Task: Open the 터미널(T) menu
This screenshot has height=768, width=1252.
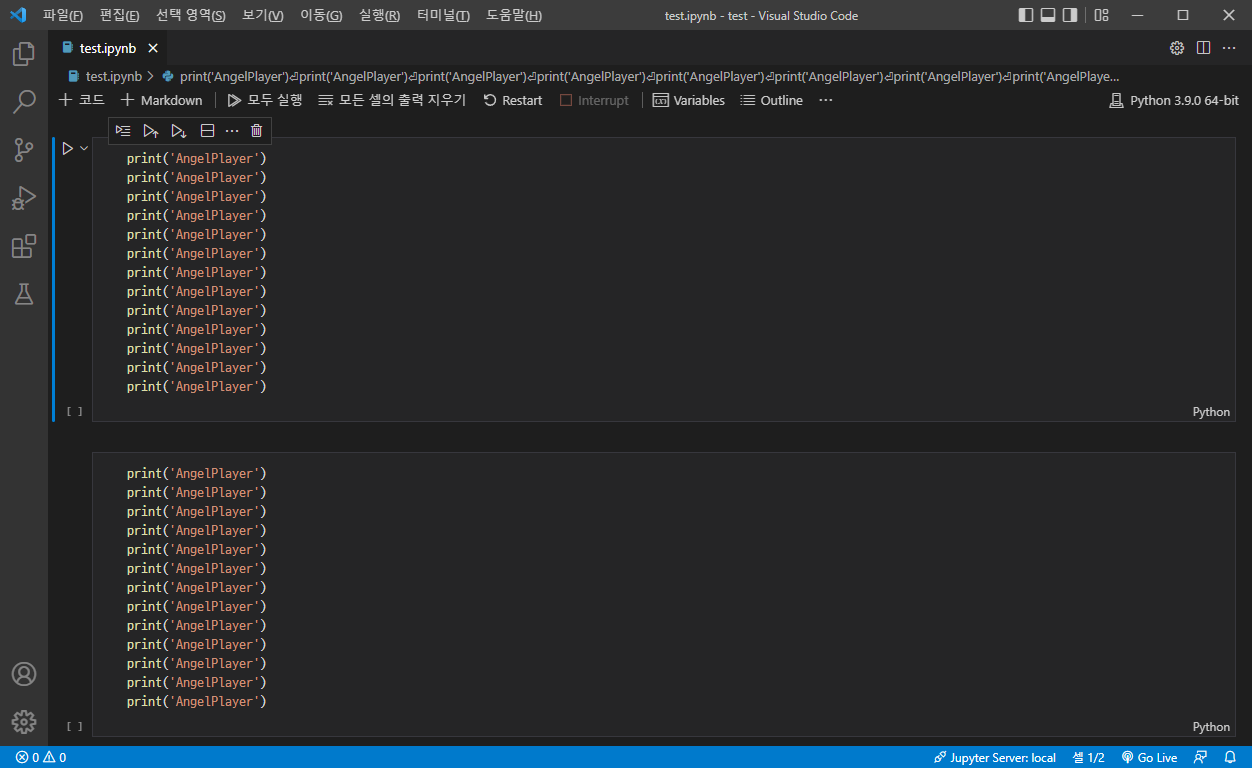Action: click(443, 15)
